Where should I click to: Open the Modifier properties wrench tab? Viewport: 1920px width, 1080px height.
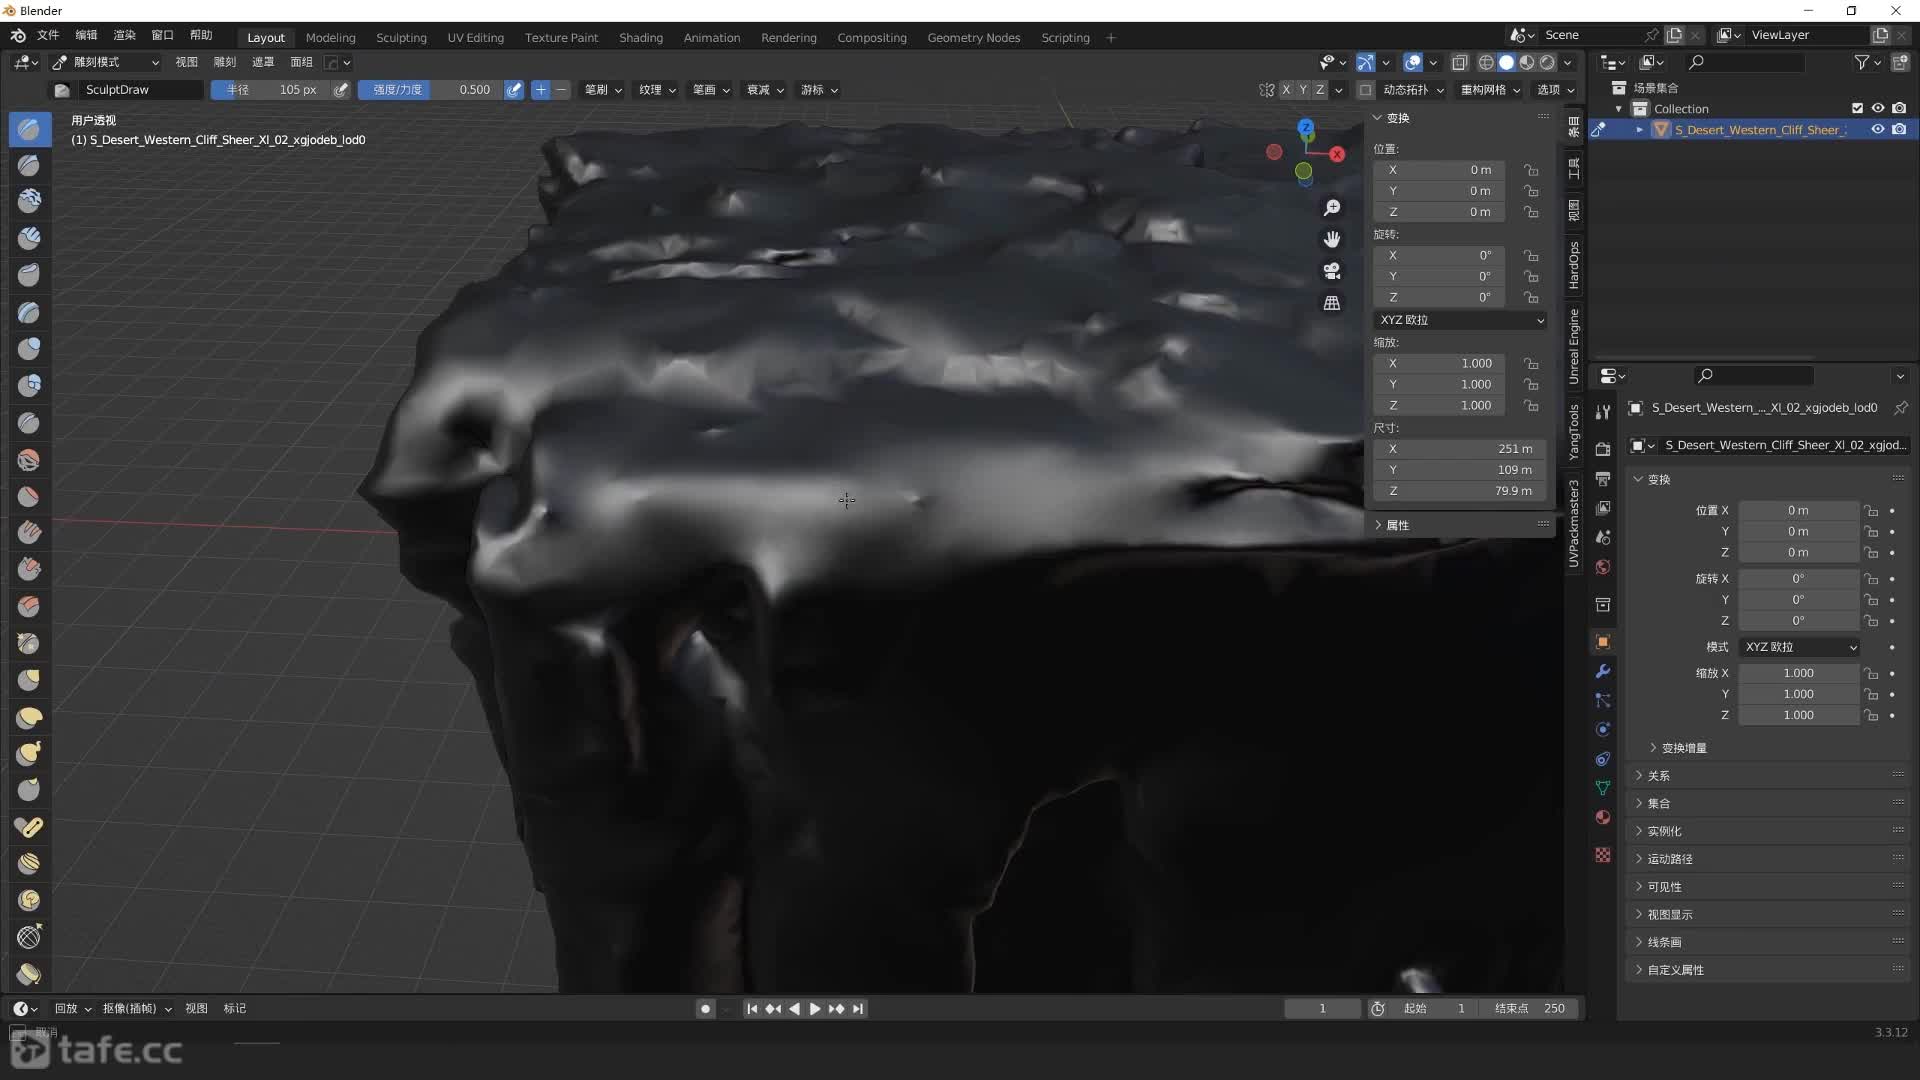click(x=1603, y=671)
